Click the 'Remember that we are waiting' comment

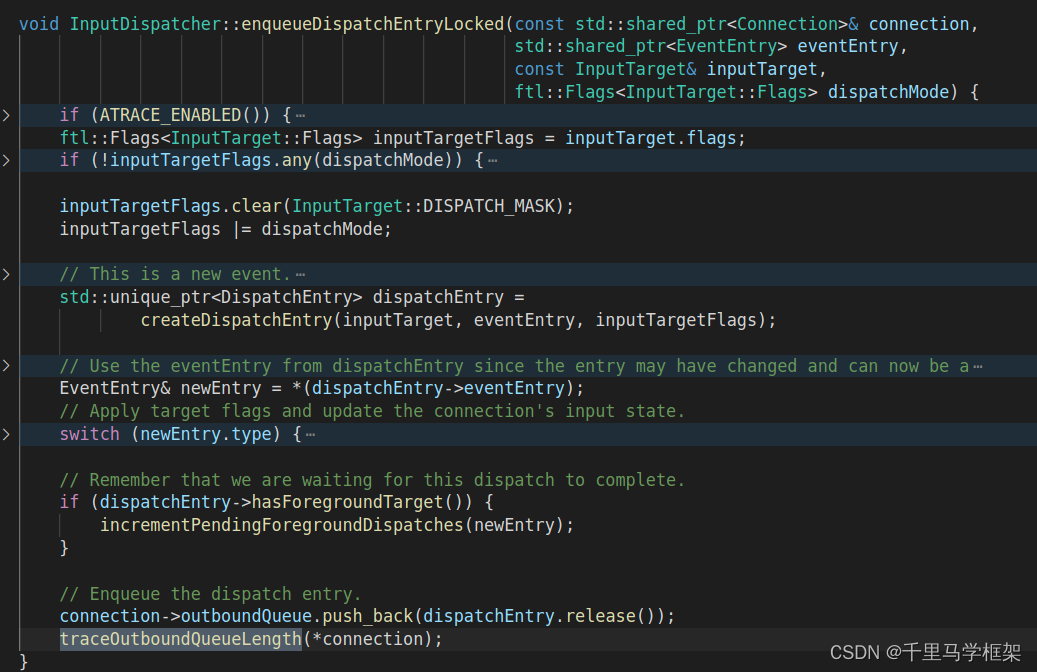click(372, 480)
